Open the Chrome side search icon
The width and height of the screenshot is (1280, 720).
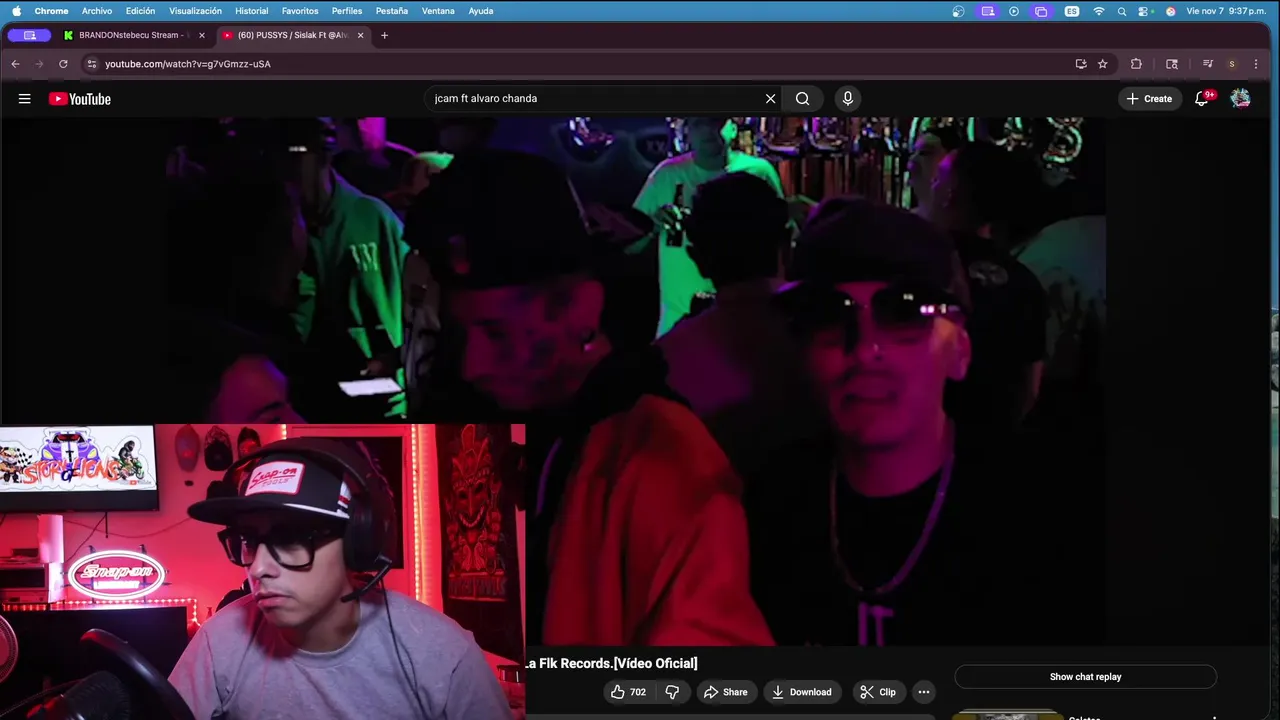click(x=1172, y=64)
